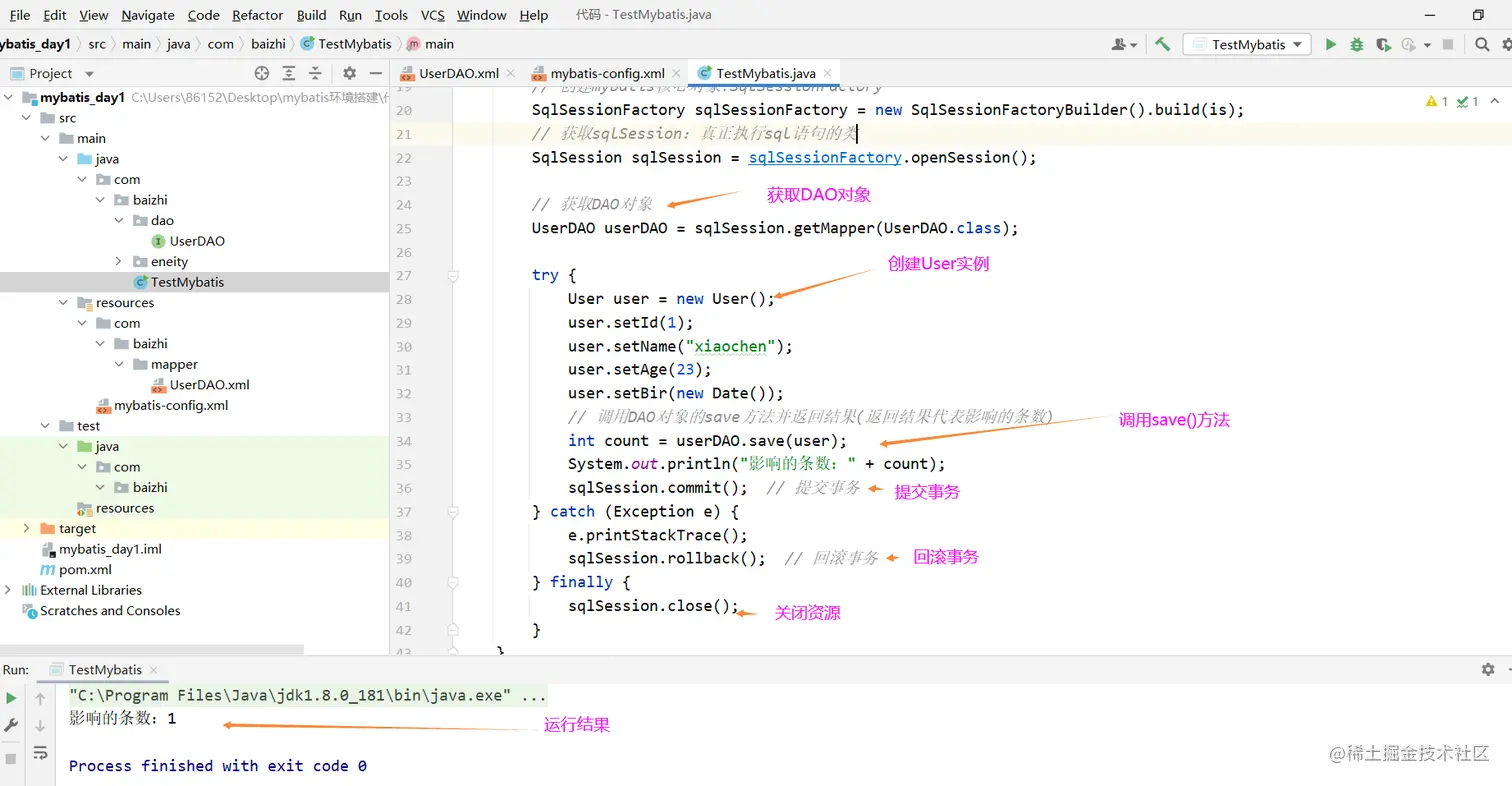The width and height of the screenshot is (1512, 786).
Task: Start debugging with the bug icon
Action: click(x=1356, y=44)
